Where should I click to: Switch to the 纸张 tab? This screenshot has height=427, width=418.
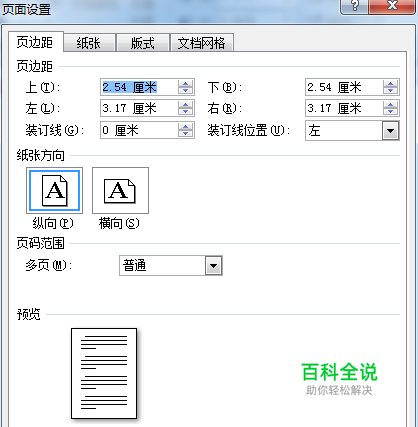click(89, 42)
